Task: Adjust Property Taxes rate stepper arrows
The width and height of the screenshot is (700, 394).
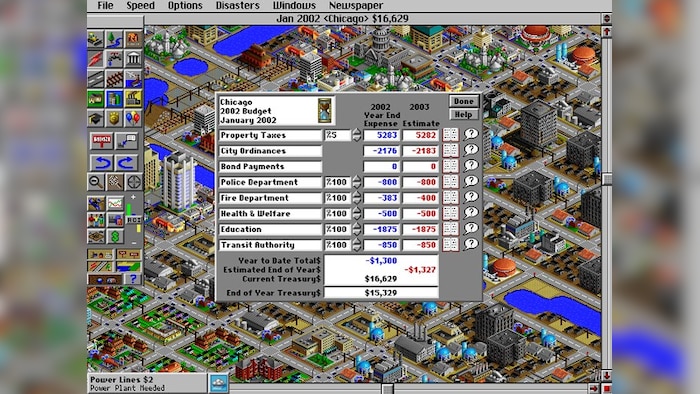Action: tap(356, 135)
